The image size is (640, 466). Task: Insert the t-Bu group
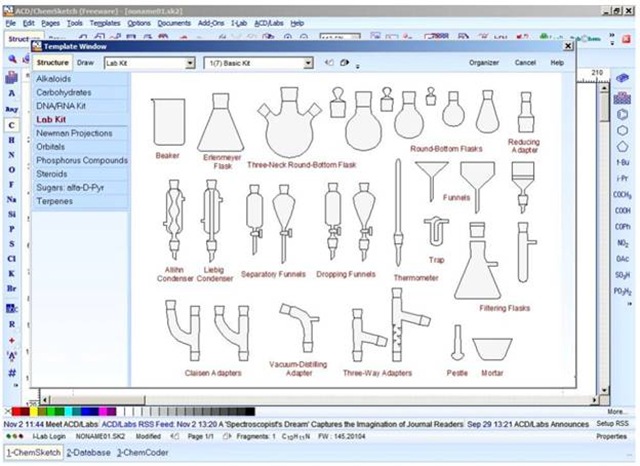(622, 162)
